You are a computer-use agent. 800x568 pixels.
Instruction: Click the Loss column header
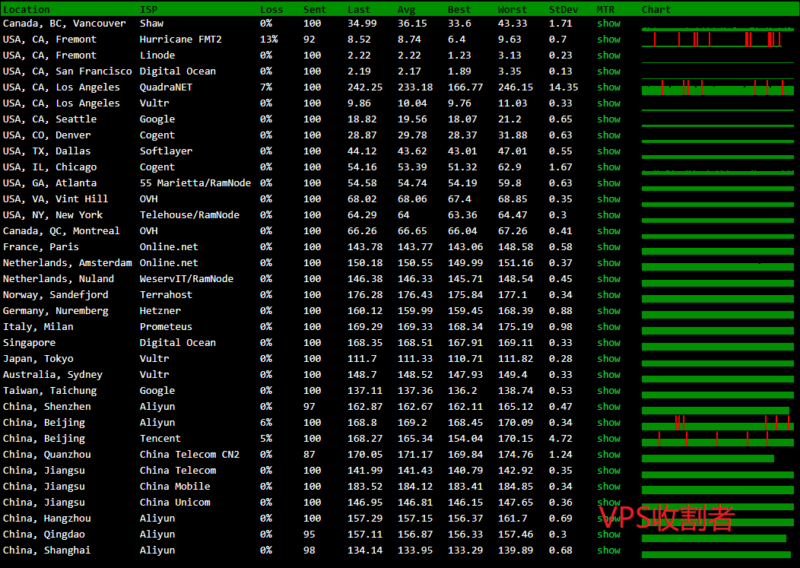[x=271, y=9]
